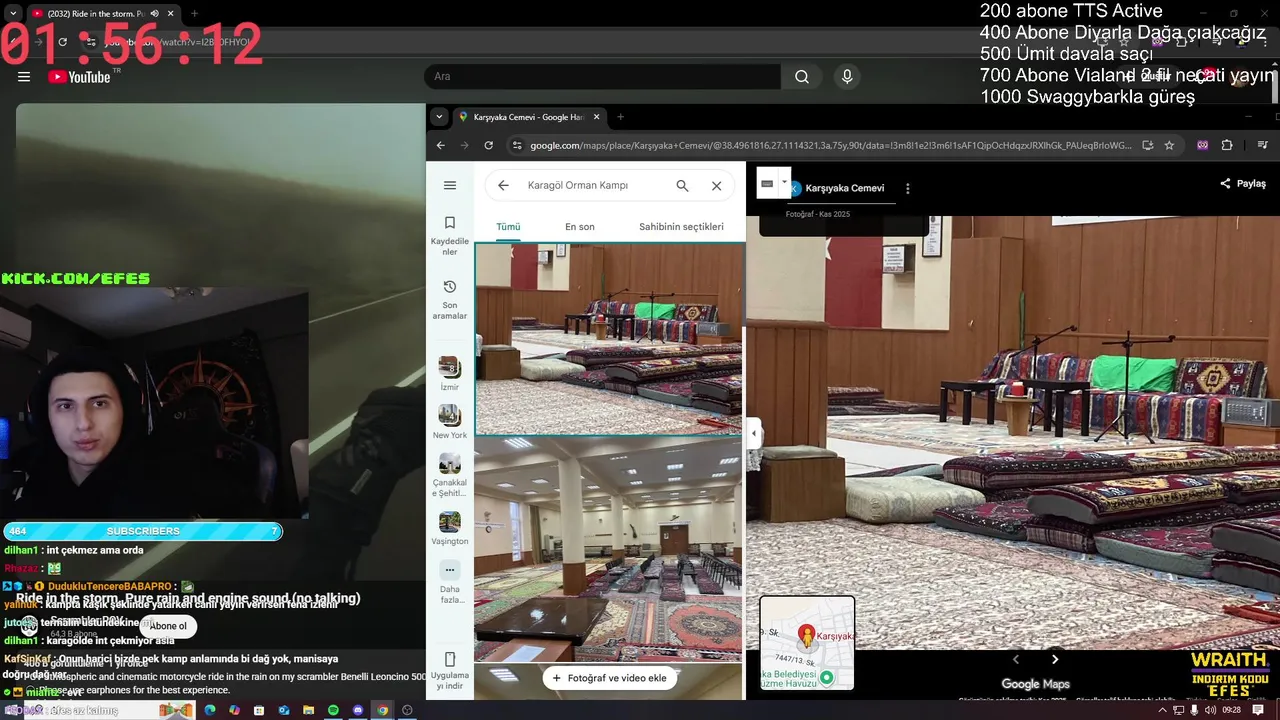1280x720 pixels.
Task: Open notification center in system tray
Action: [x=1258, y=710]
